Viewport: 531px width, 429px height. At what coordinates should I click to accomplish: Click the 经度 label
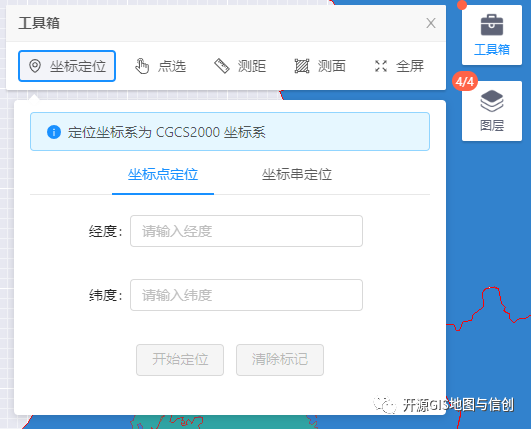pos(105,231)
